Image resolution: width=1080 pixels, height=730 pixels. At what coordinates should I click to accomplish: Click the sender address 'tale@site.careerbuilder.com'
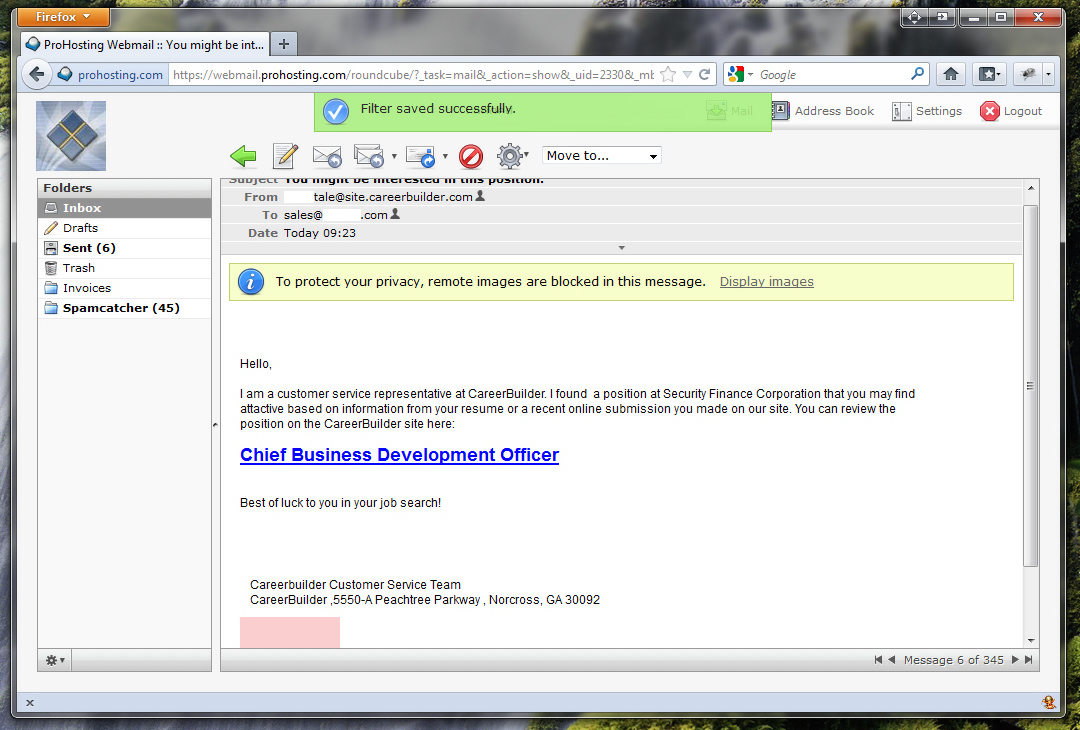tap(393, 197)
